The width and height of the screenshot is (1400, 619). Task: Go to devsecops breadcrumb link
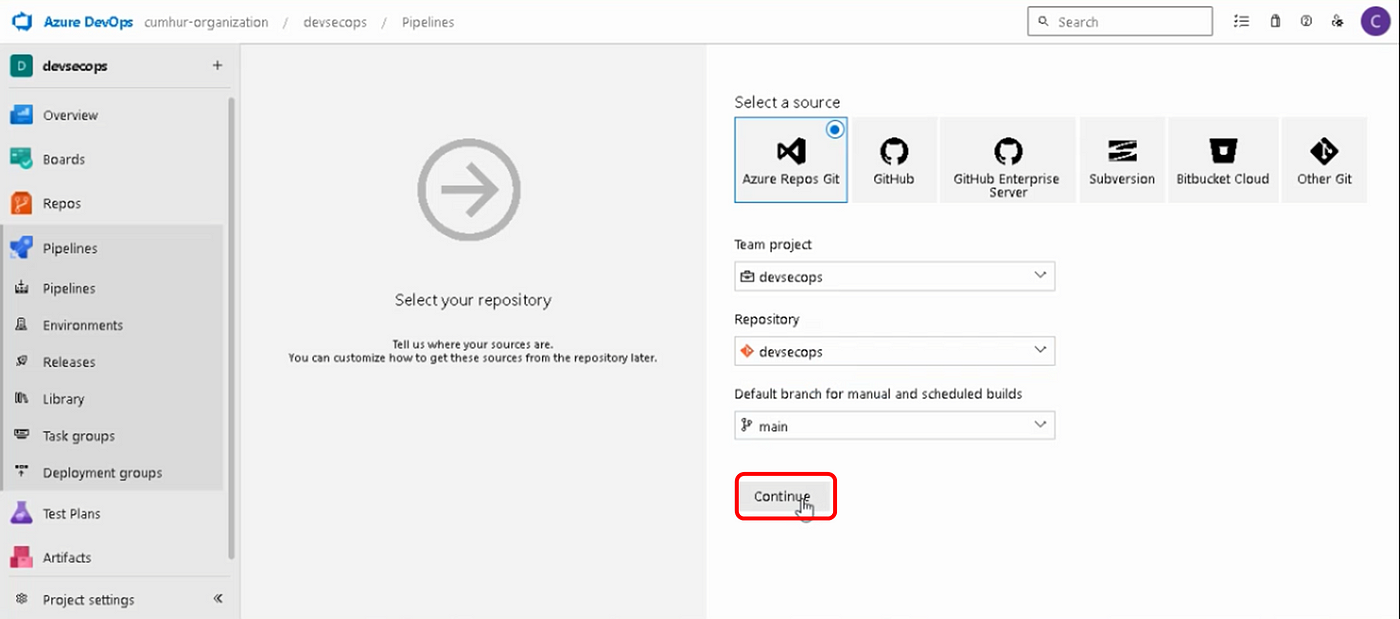click(x=335, y=22)
